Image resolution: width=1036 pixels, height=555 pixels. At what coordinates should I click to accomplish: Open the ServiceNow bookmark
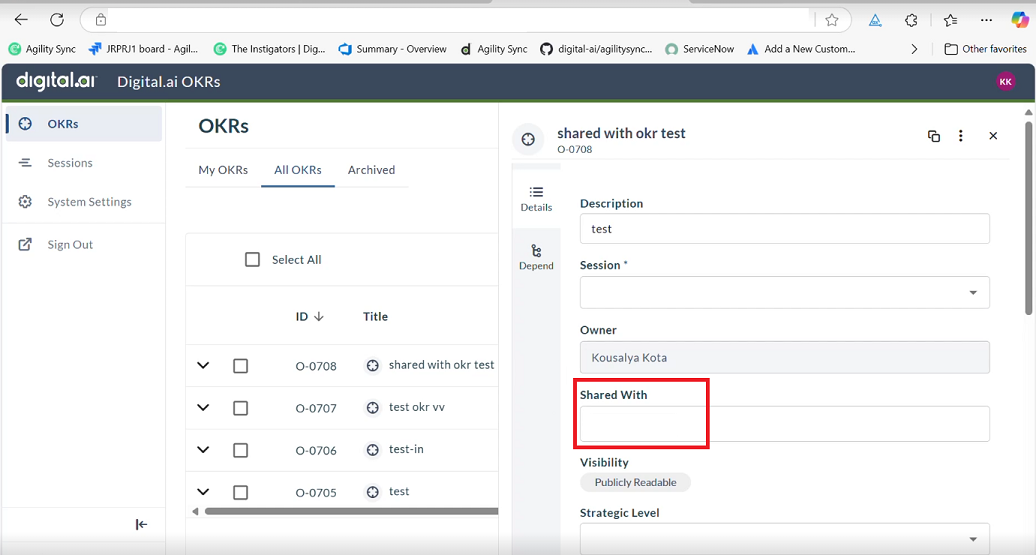[700, 49]
